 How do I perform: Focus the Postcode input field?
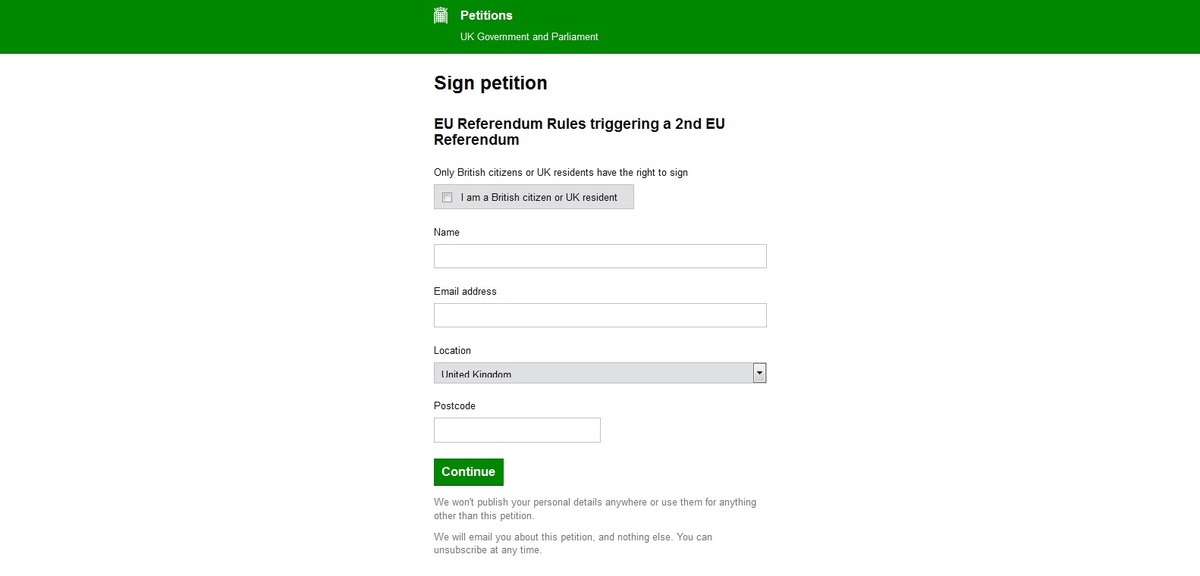point(517,430)
